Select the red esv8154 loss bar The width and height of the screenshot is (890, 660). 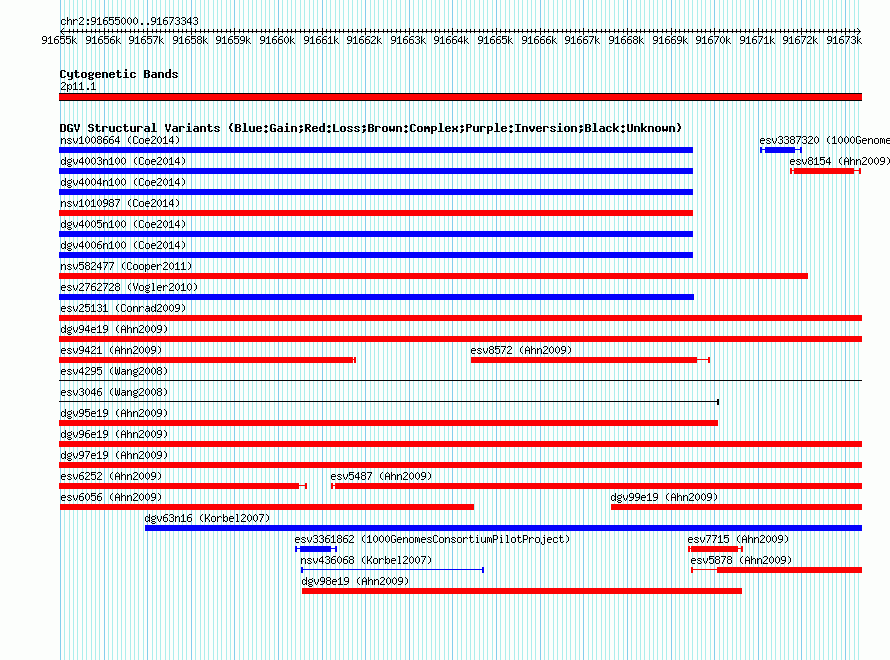click(x=825, y=171)
